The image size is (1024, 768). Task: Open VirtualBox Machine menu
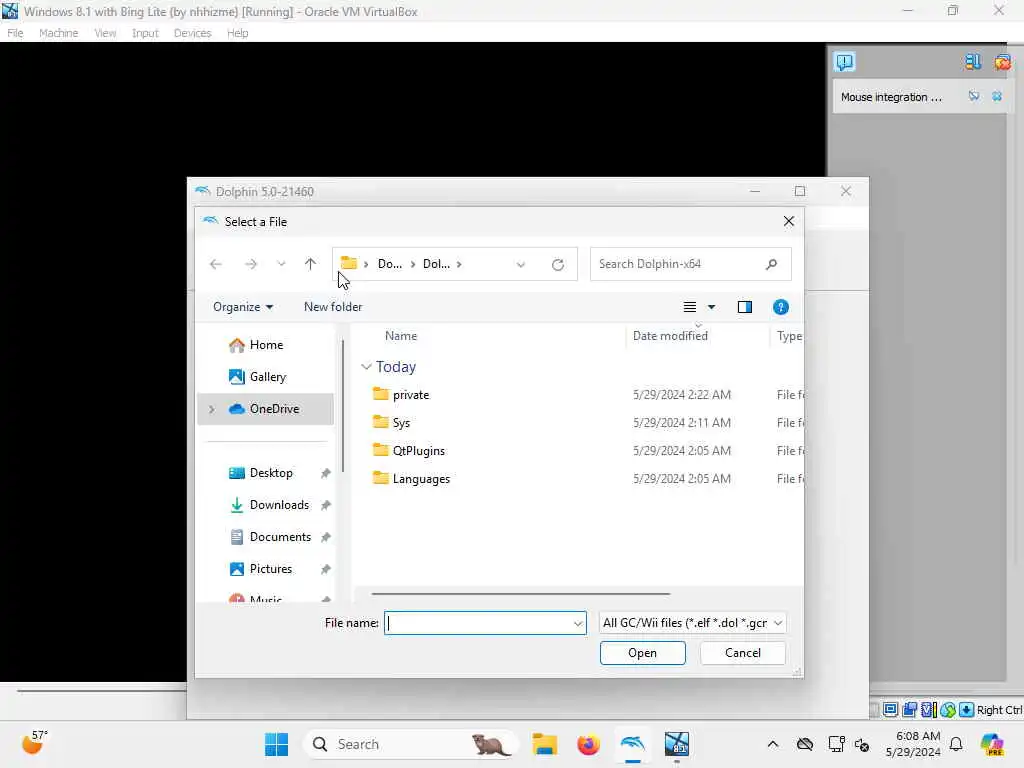[x=59, y=33]
